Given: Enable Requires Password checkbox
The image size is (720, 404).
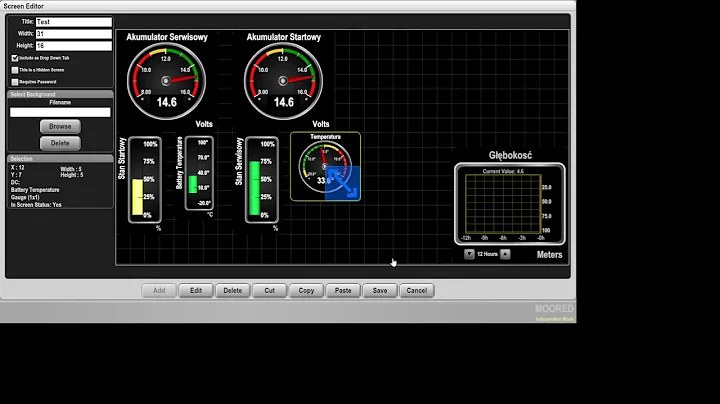Looking at the screenshot, I should pyautogui.click(x=15, y=82).
